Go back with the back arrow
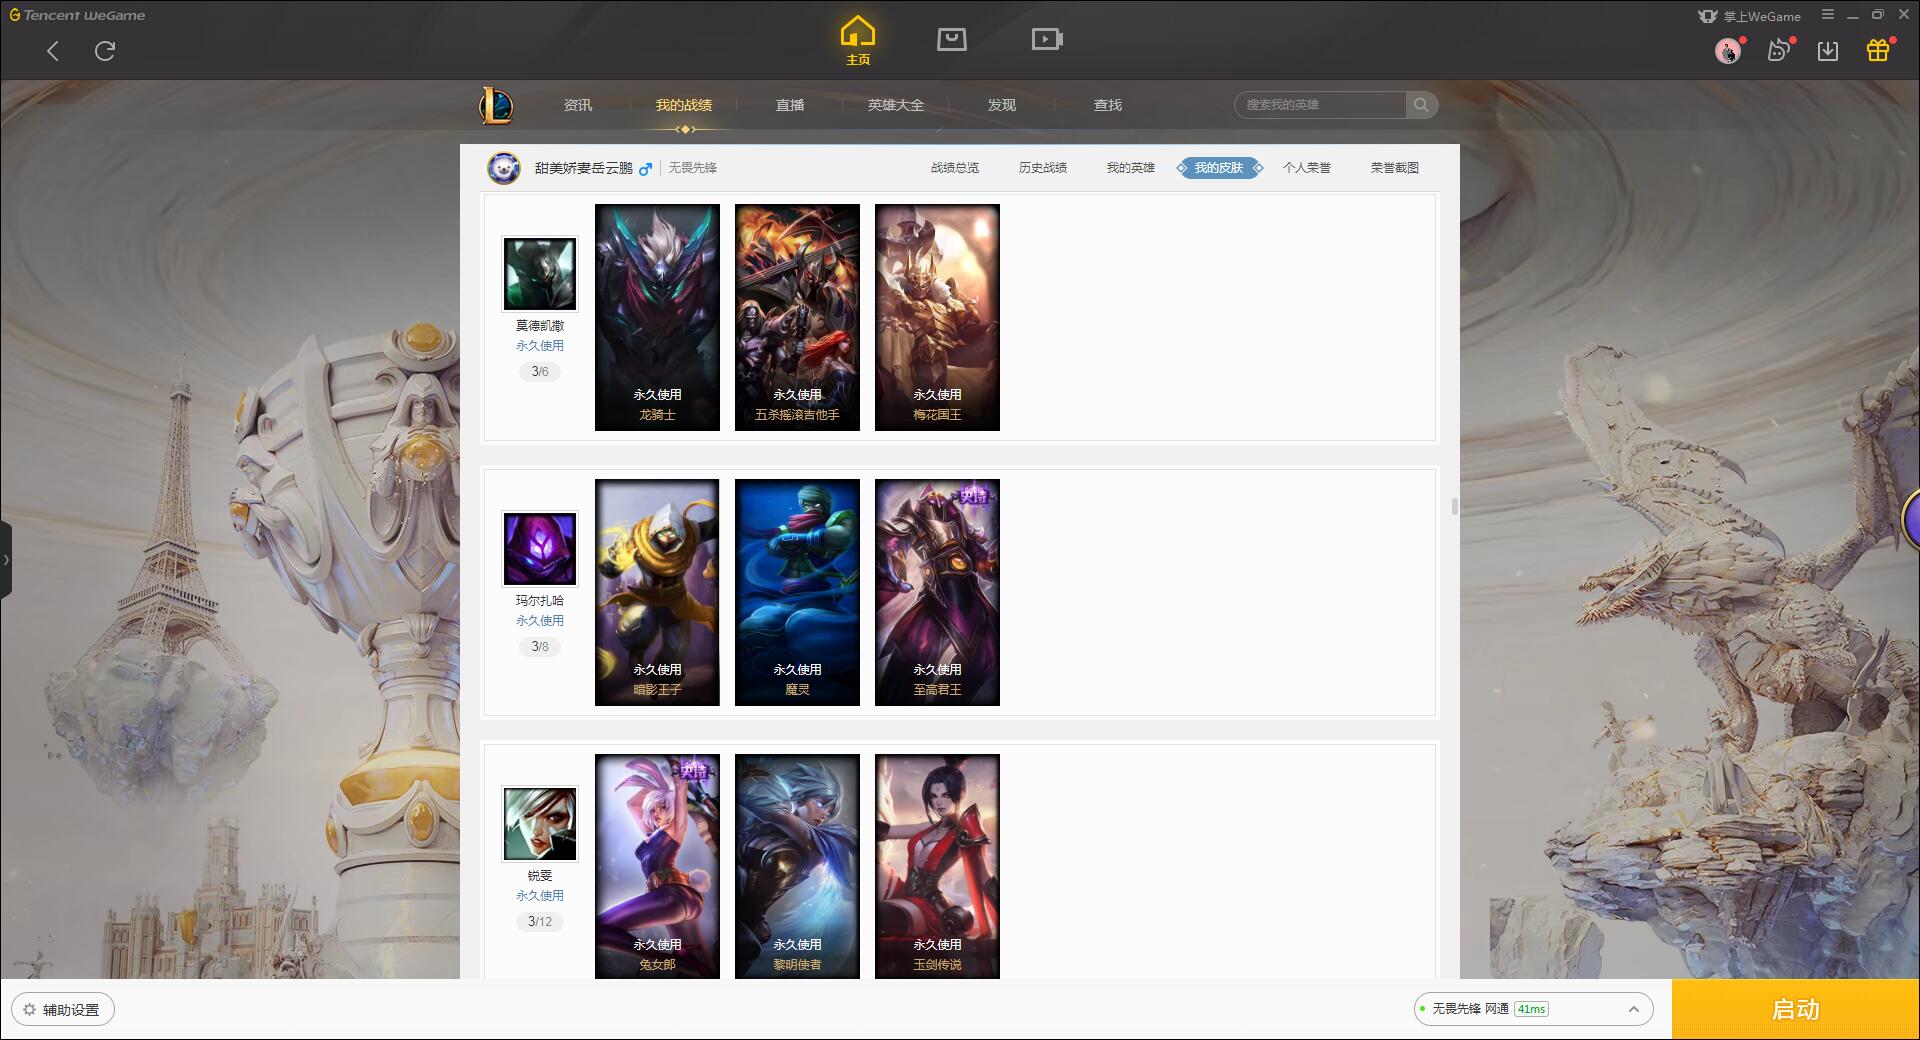Screen dimensions: 1920x1040 (53, 51)
